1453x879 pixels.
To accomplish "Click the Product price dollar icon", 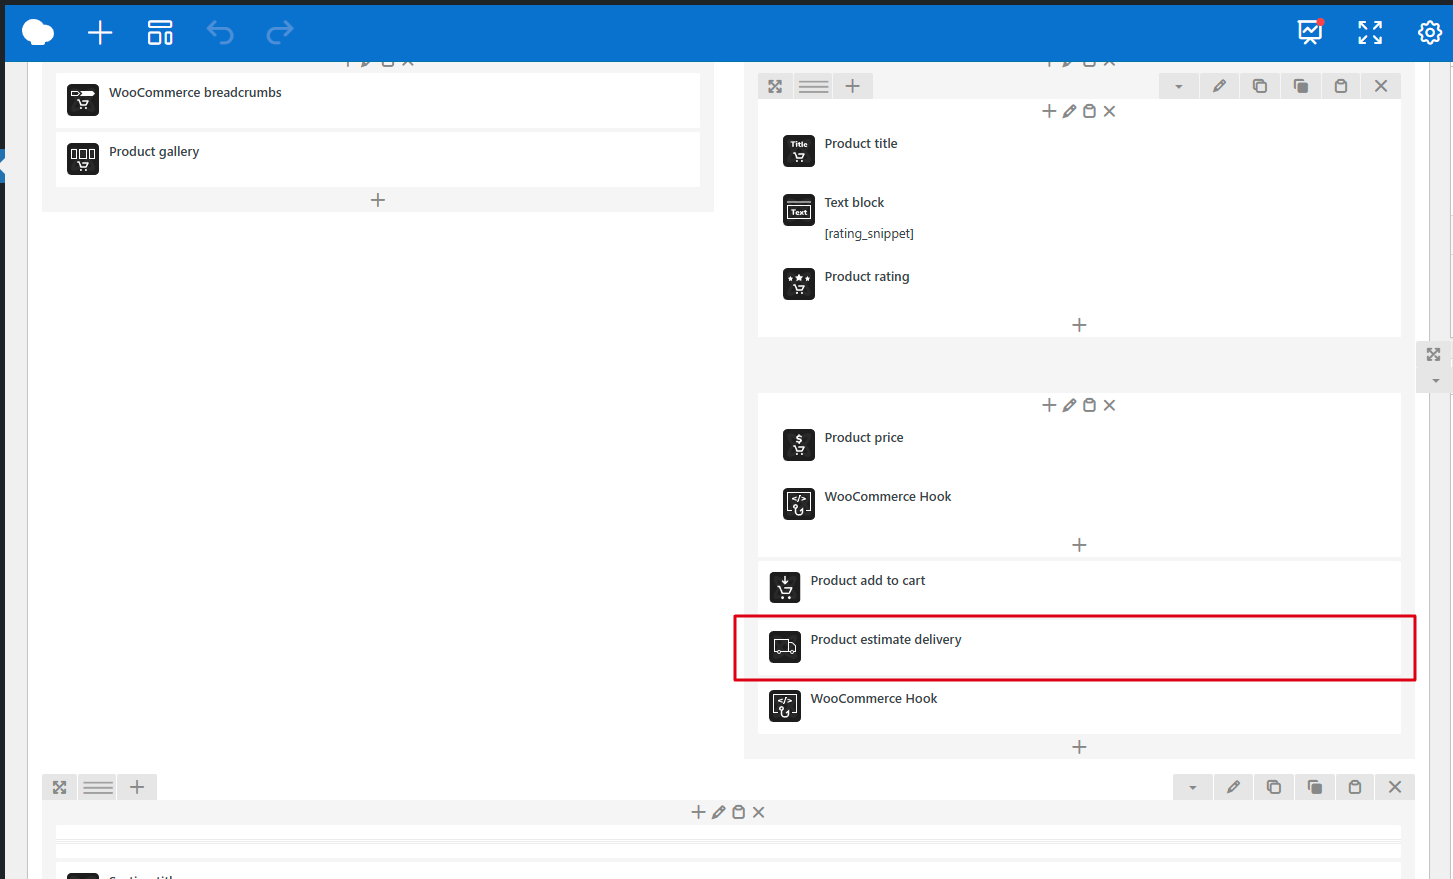I will 799,445.
